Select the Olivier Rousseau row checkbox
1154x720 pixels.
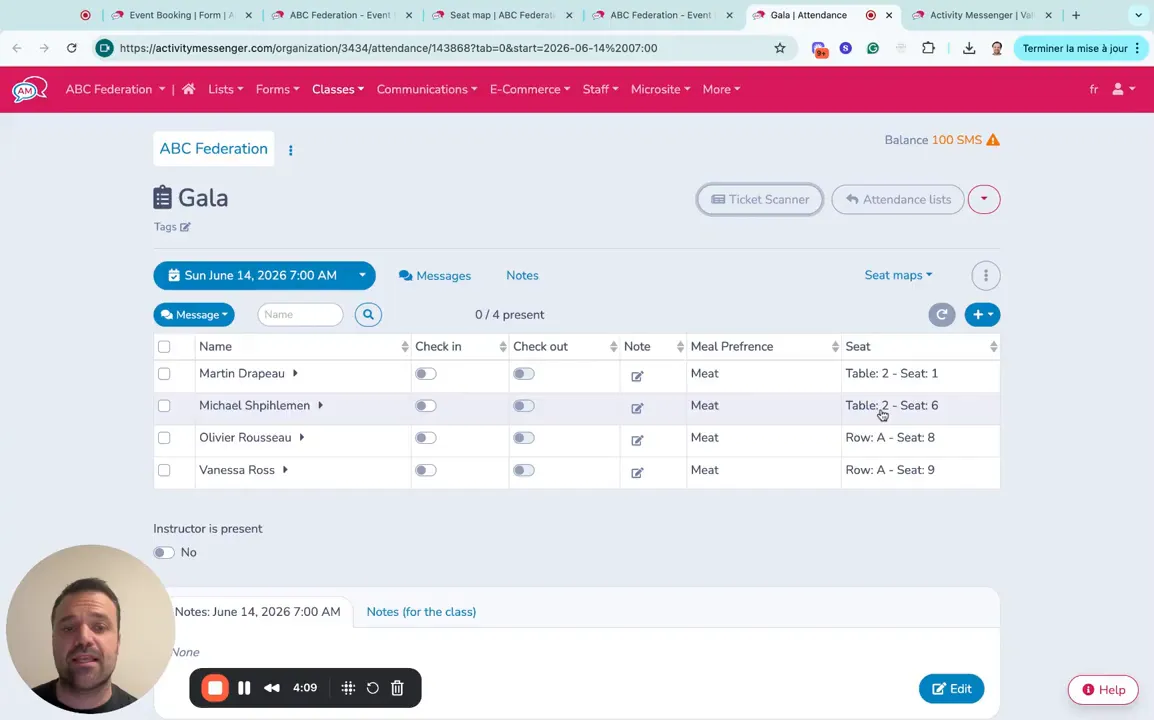click(164, 438)
